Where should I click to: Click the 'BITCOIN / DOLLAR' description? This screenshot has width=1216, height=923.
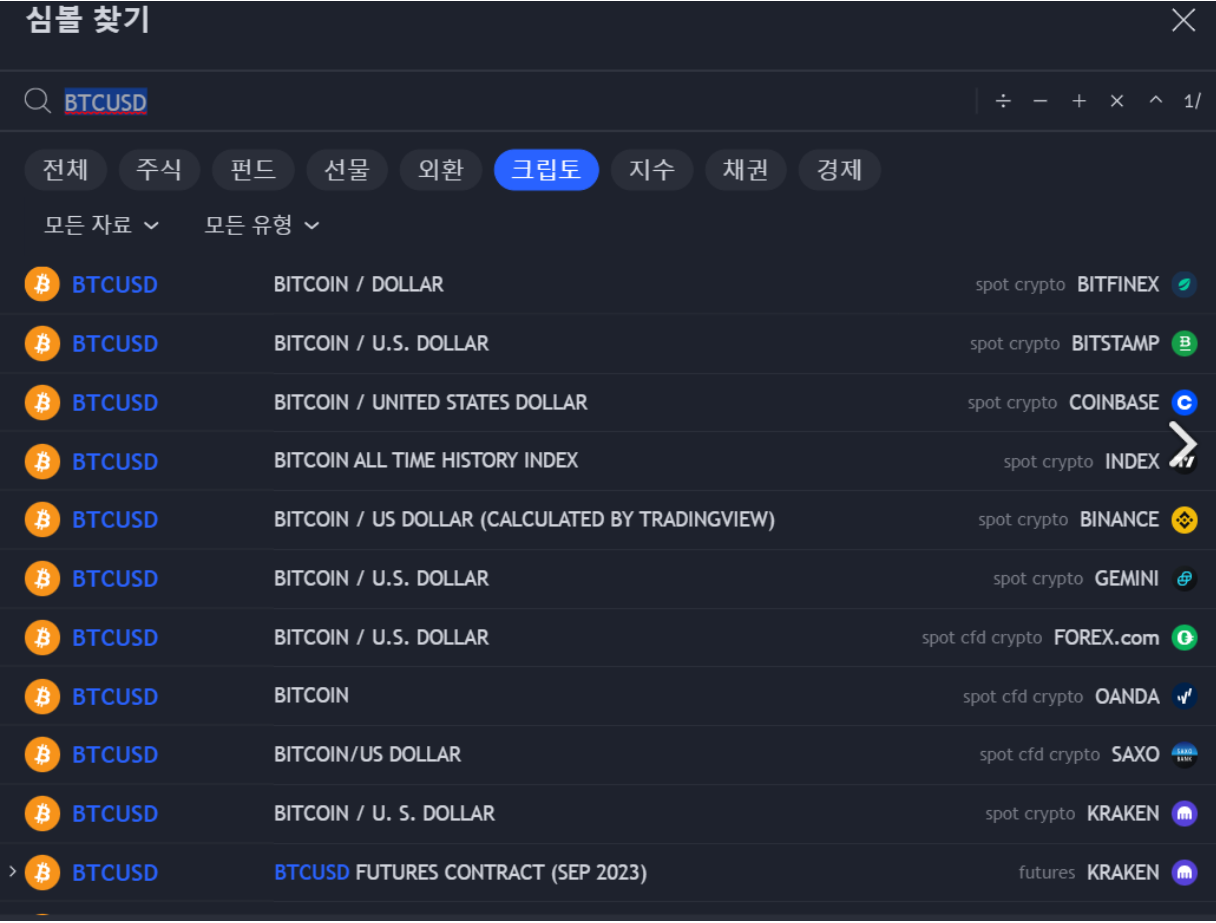pos(359,284)
